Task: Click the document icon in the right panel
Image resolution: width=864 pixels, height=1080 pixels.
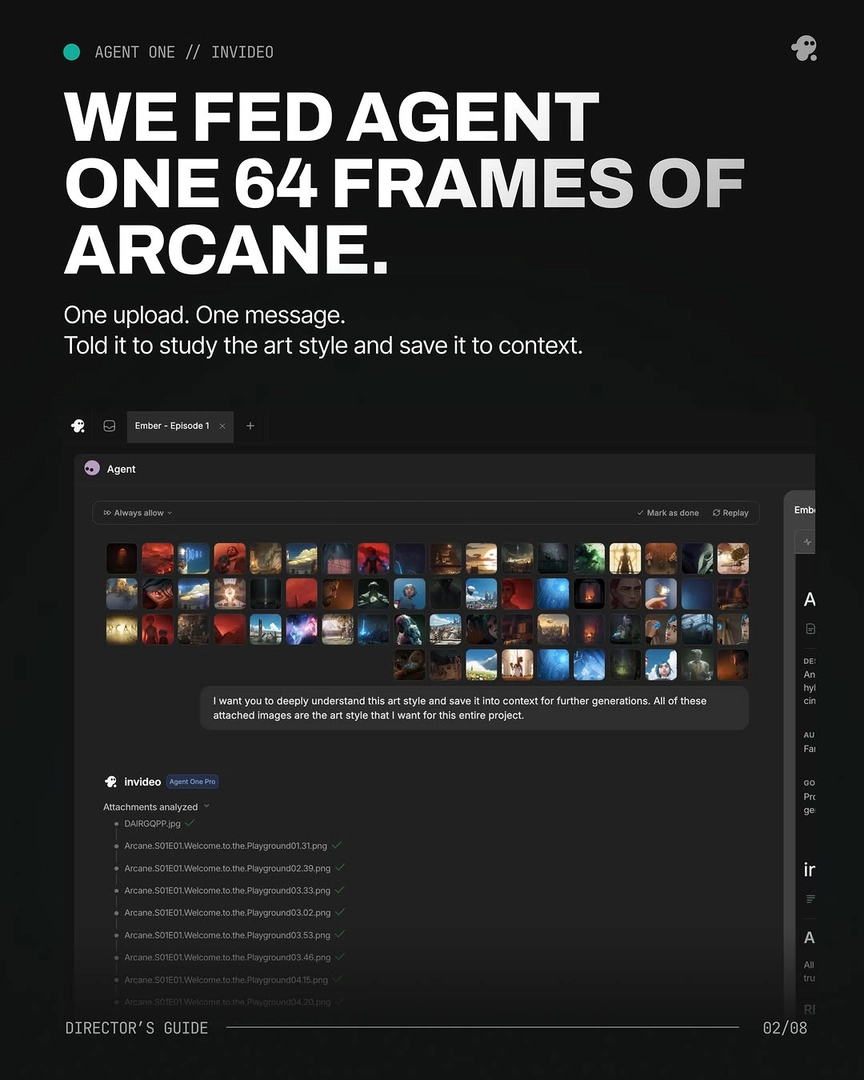Action: (x=810, y=628)
